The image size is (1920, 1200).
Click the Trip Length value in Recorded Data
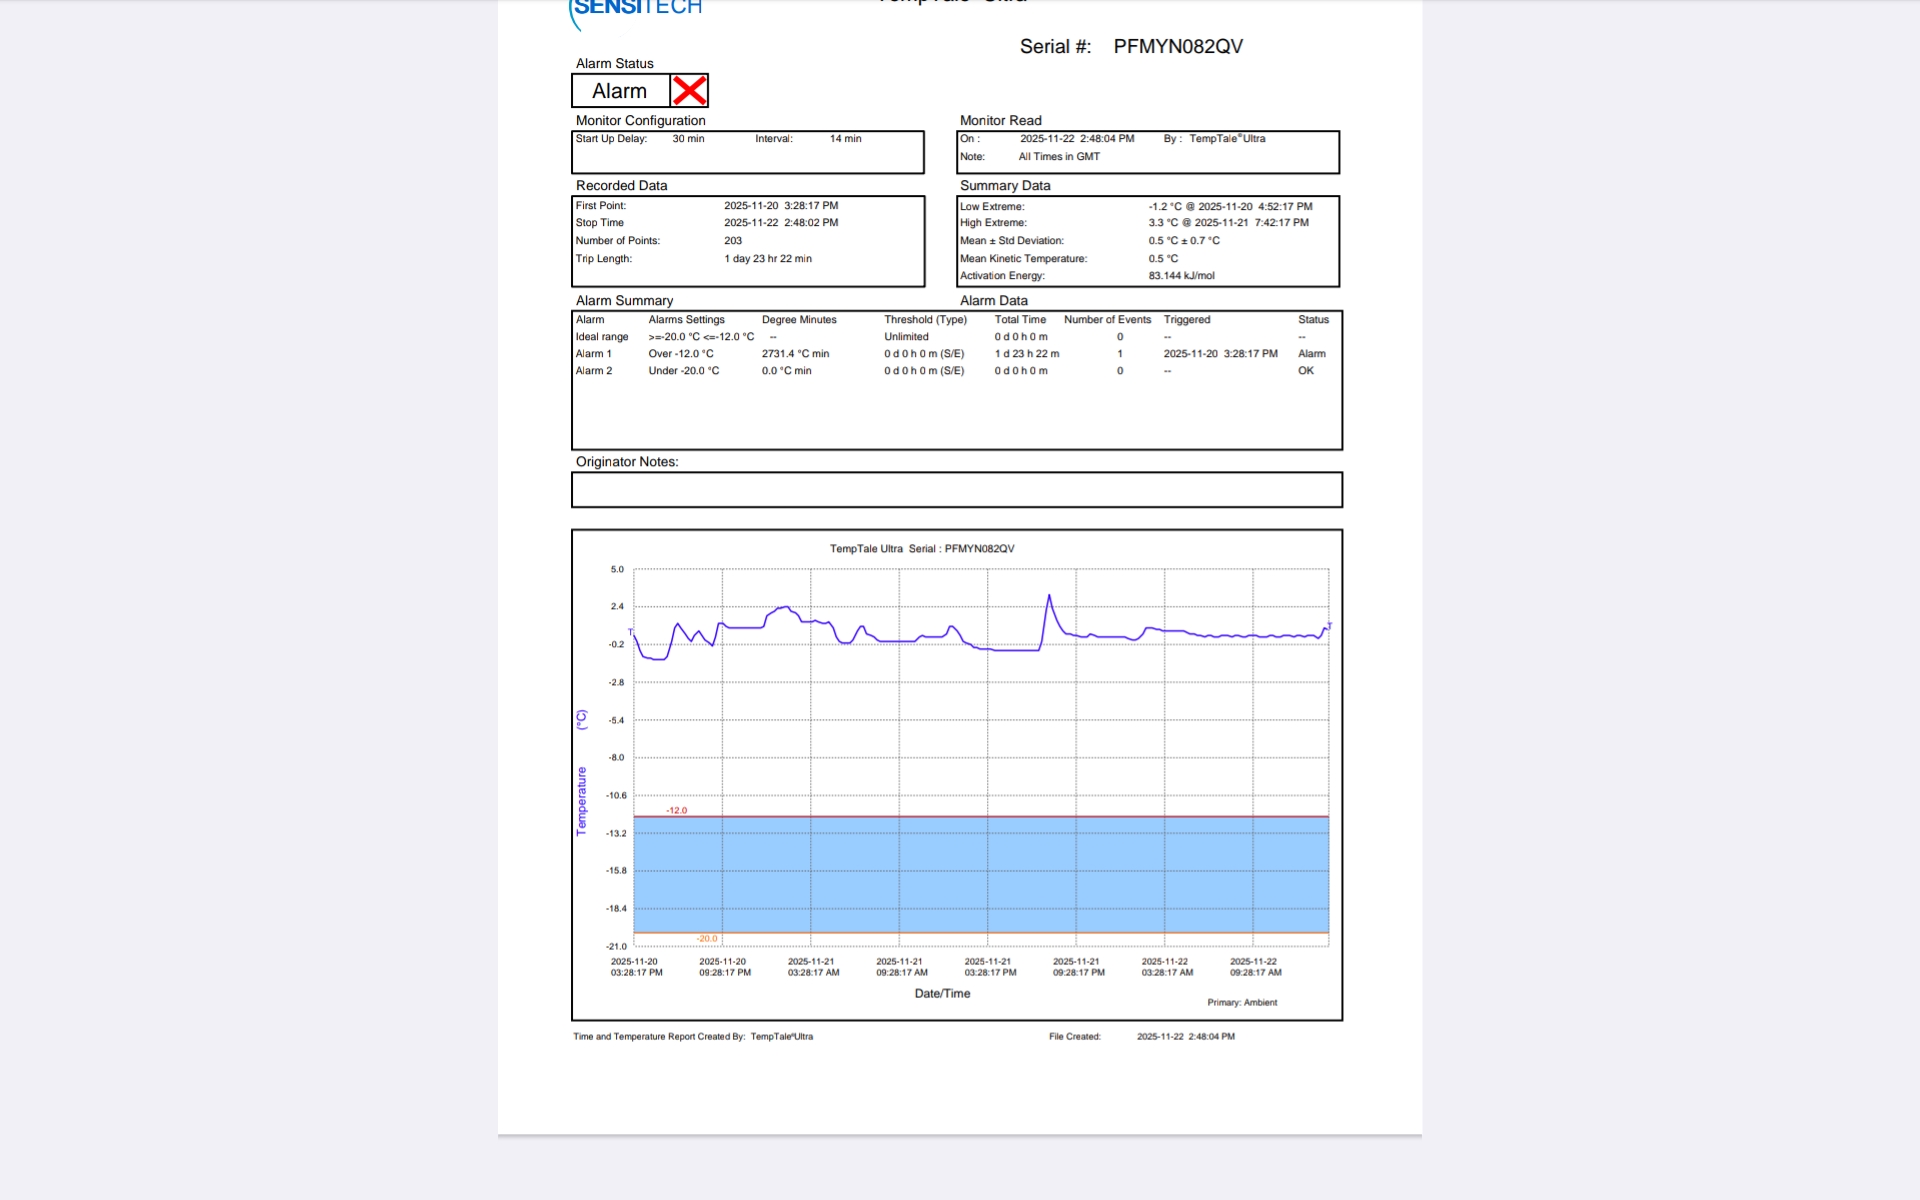point(767,259)
